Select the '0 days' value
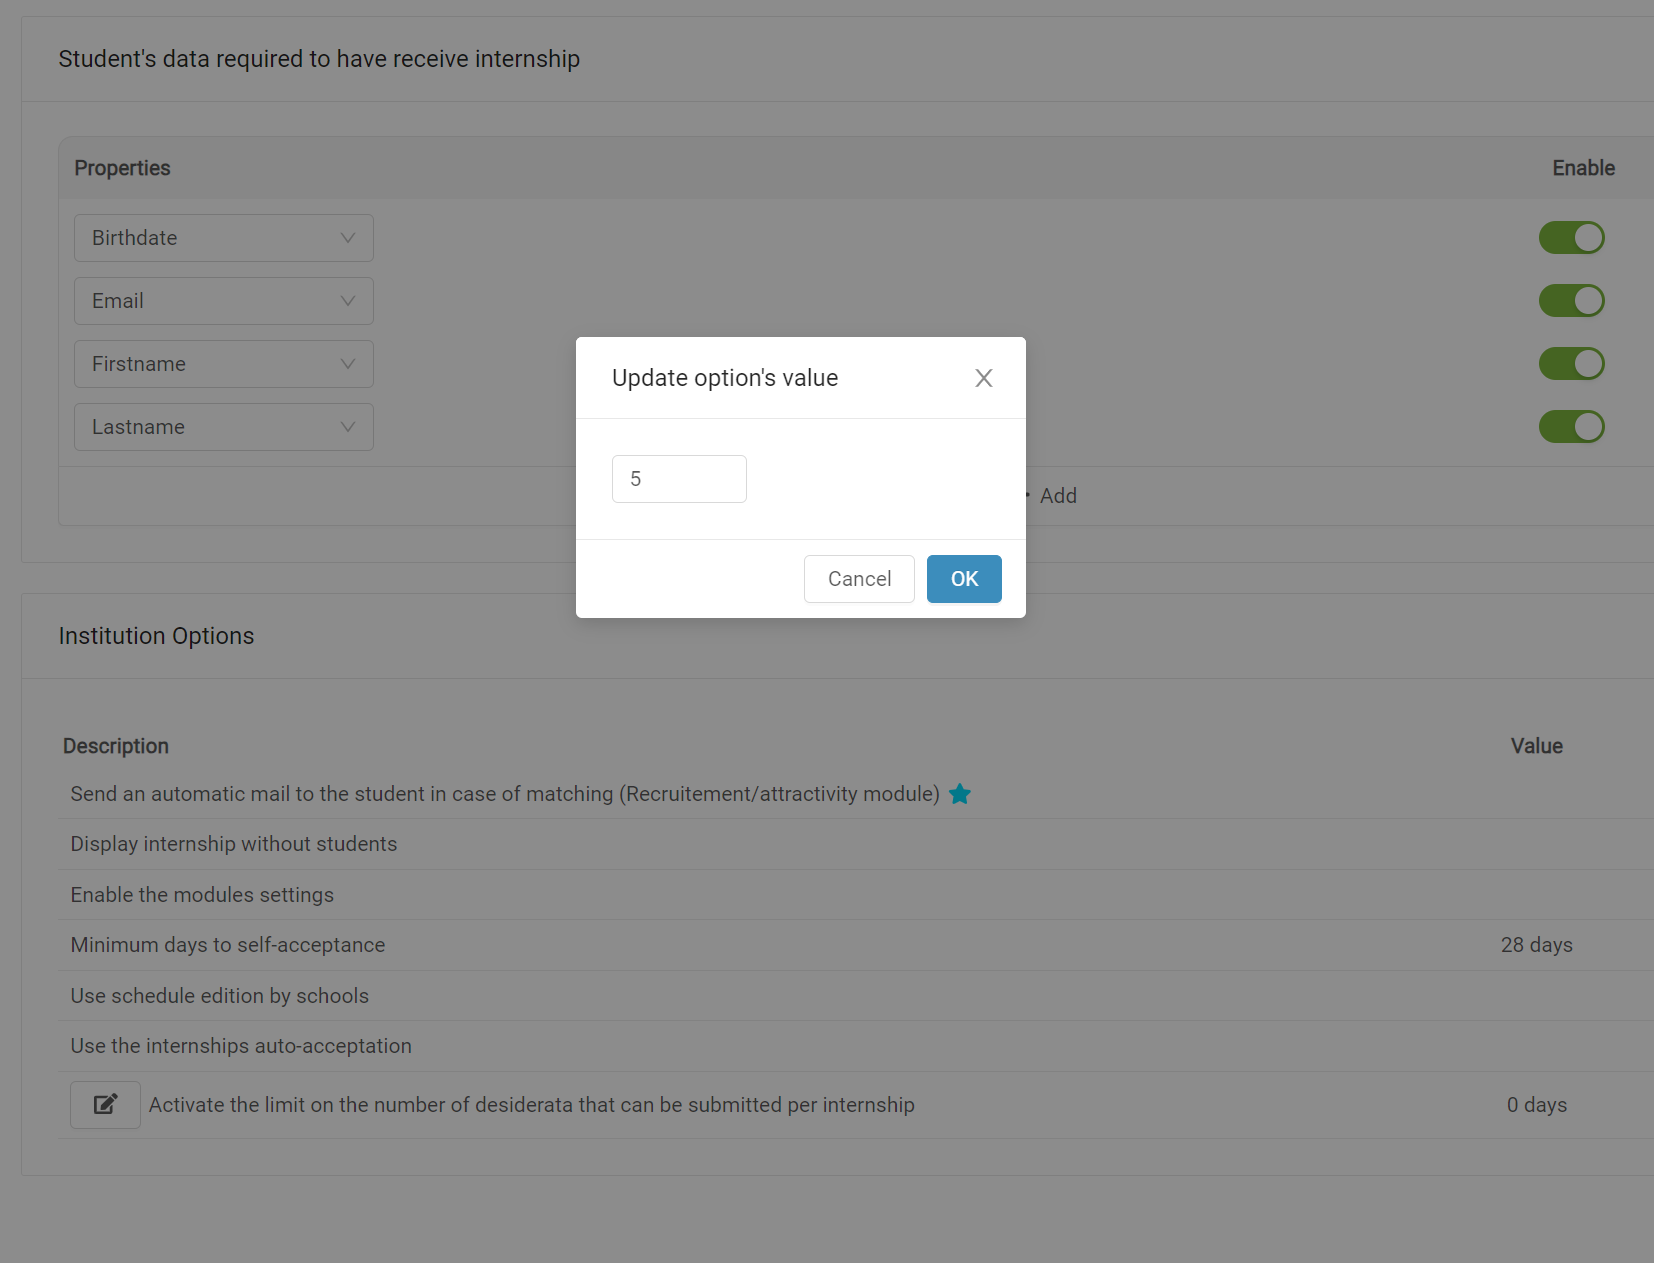Screen dimensions: 1654x1263 1537,1105
